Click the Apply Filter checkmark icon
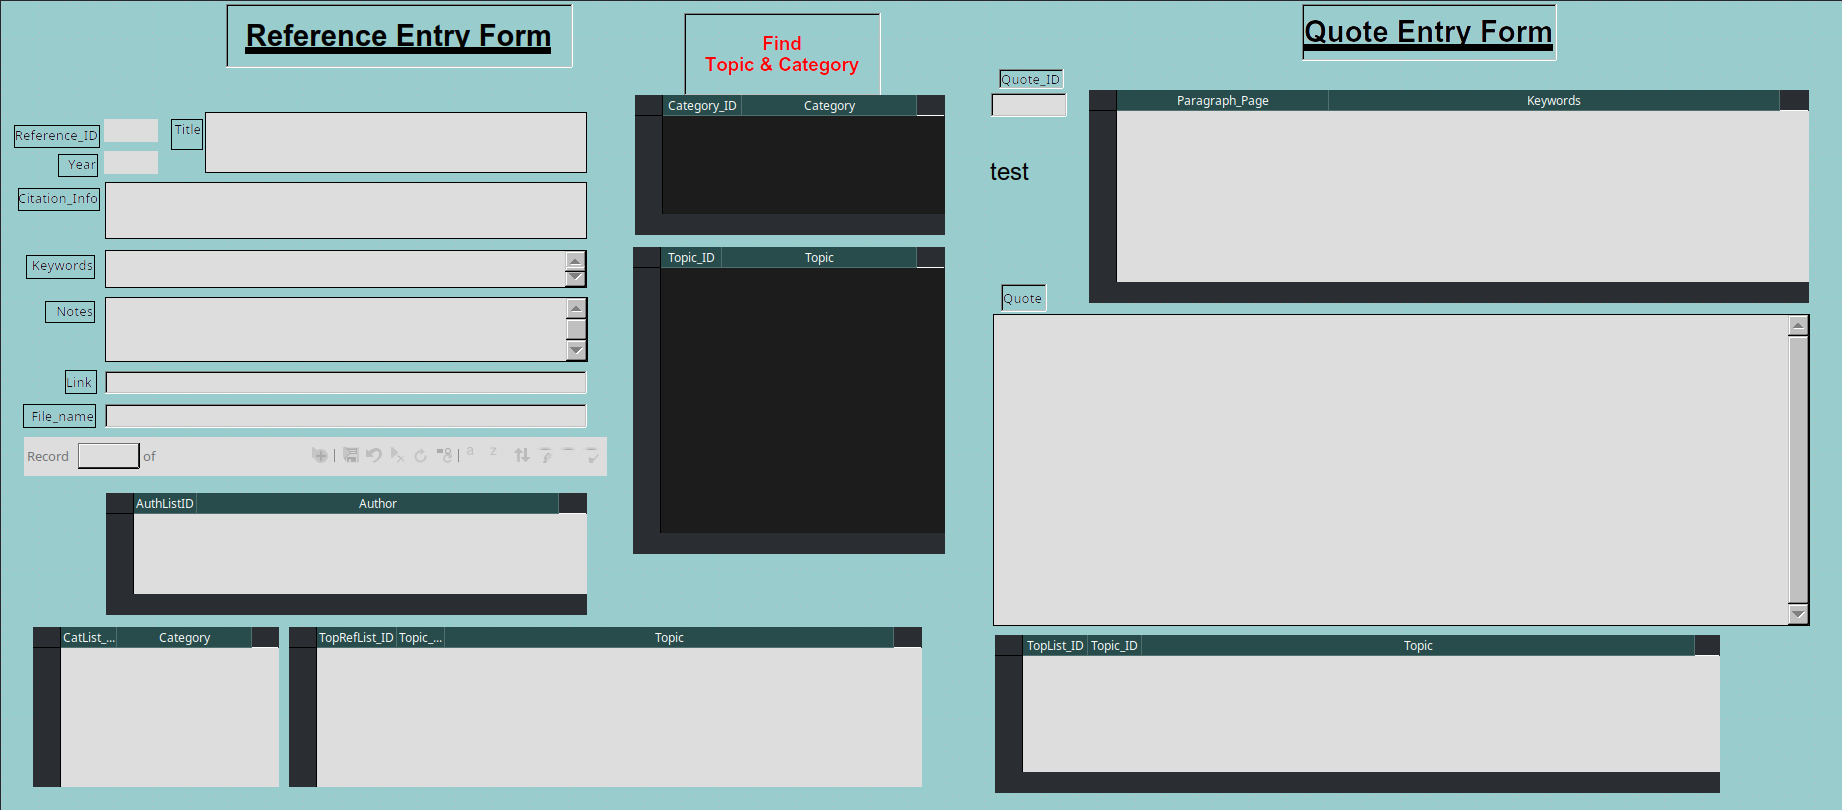1842x810 pixels. tap(592, 455)
